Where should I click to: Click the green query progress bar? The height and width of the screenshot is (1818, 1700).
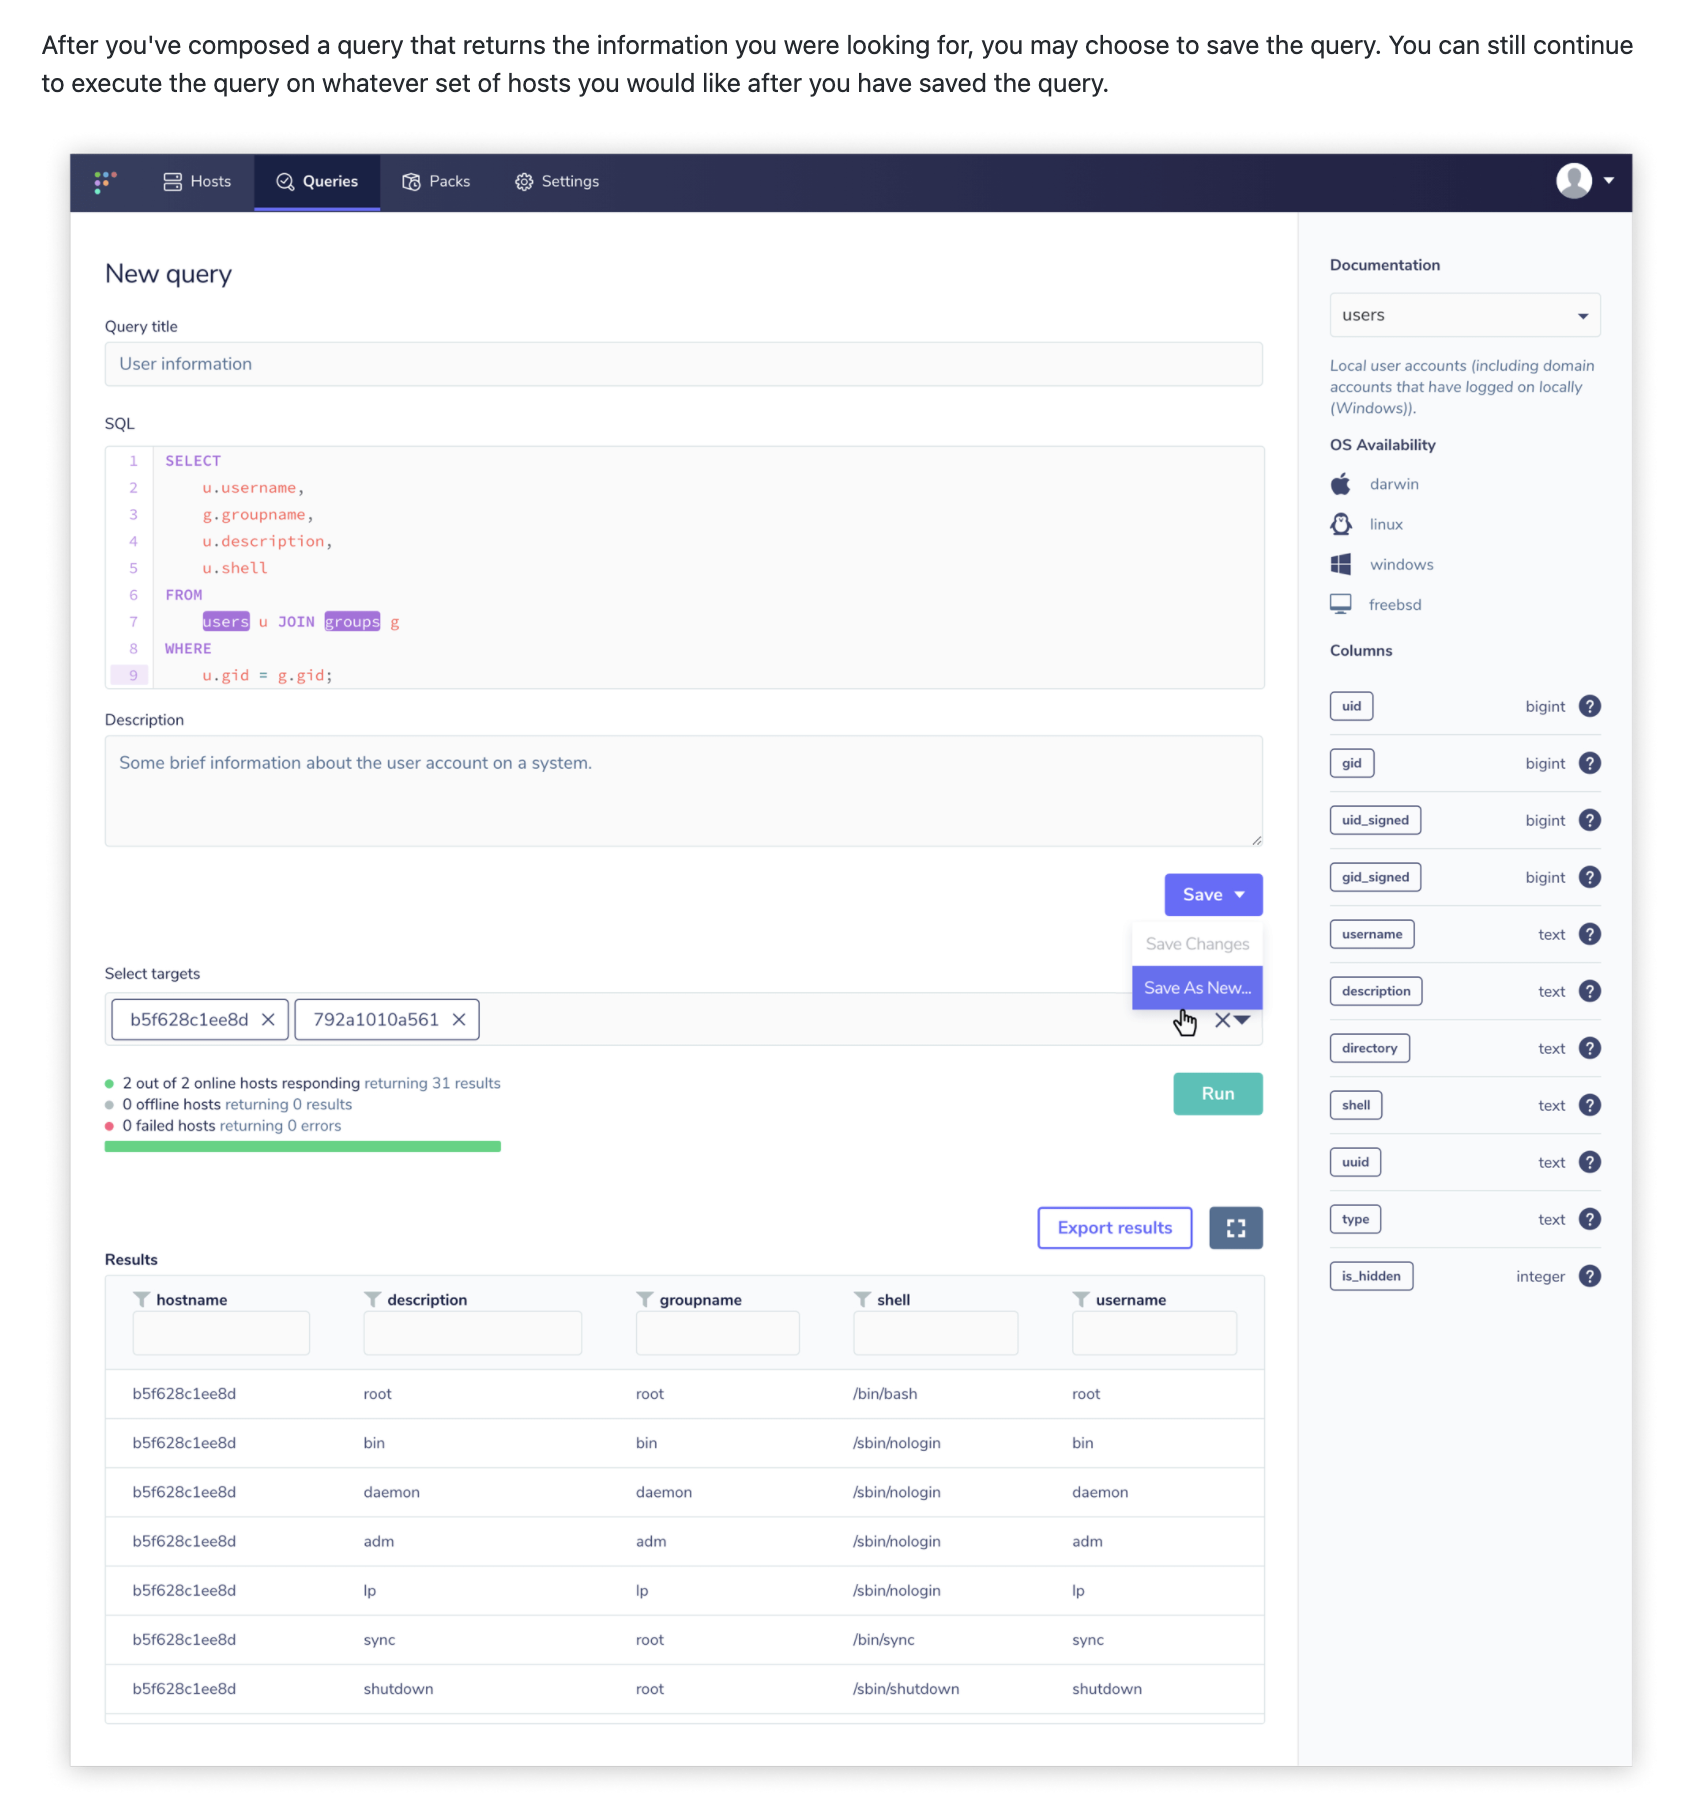[302, 1145]
